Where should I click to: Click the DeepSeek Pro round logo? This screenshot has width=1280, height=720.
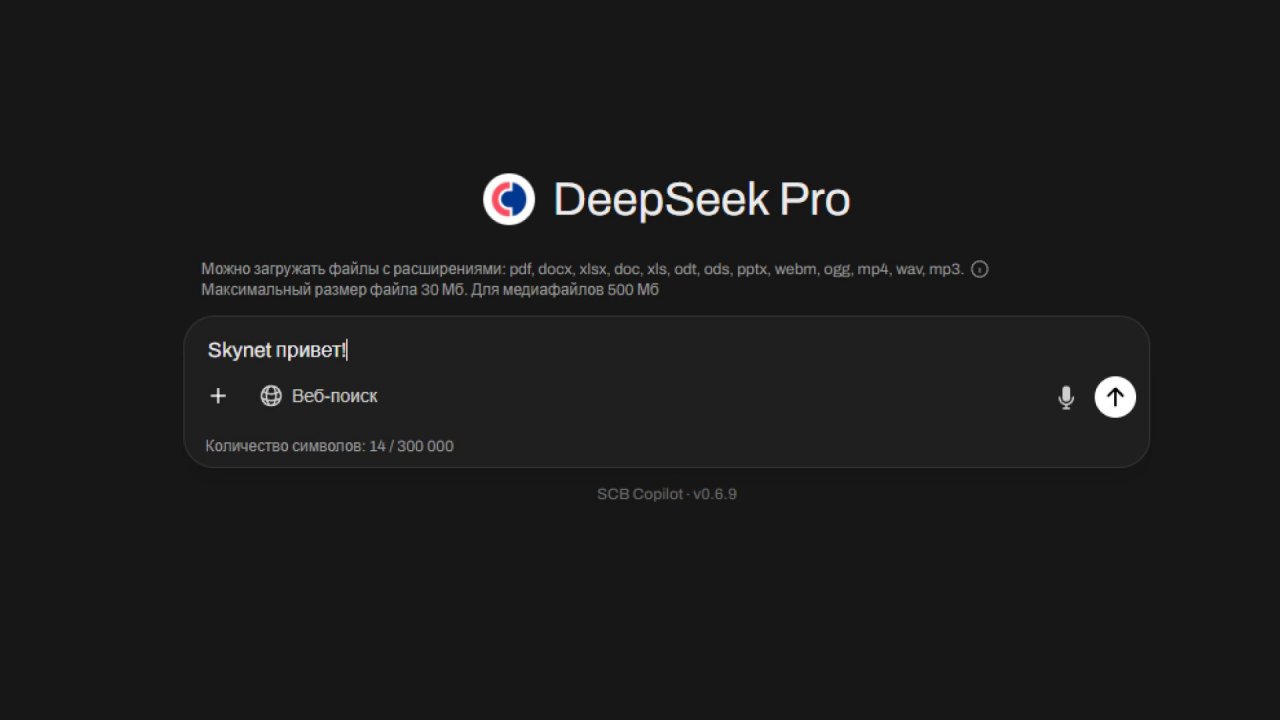pyautogui.click(x=509, y=199)
